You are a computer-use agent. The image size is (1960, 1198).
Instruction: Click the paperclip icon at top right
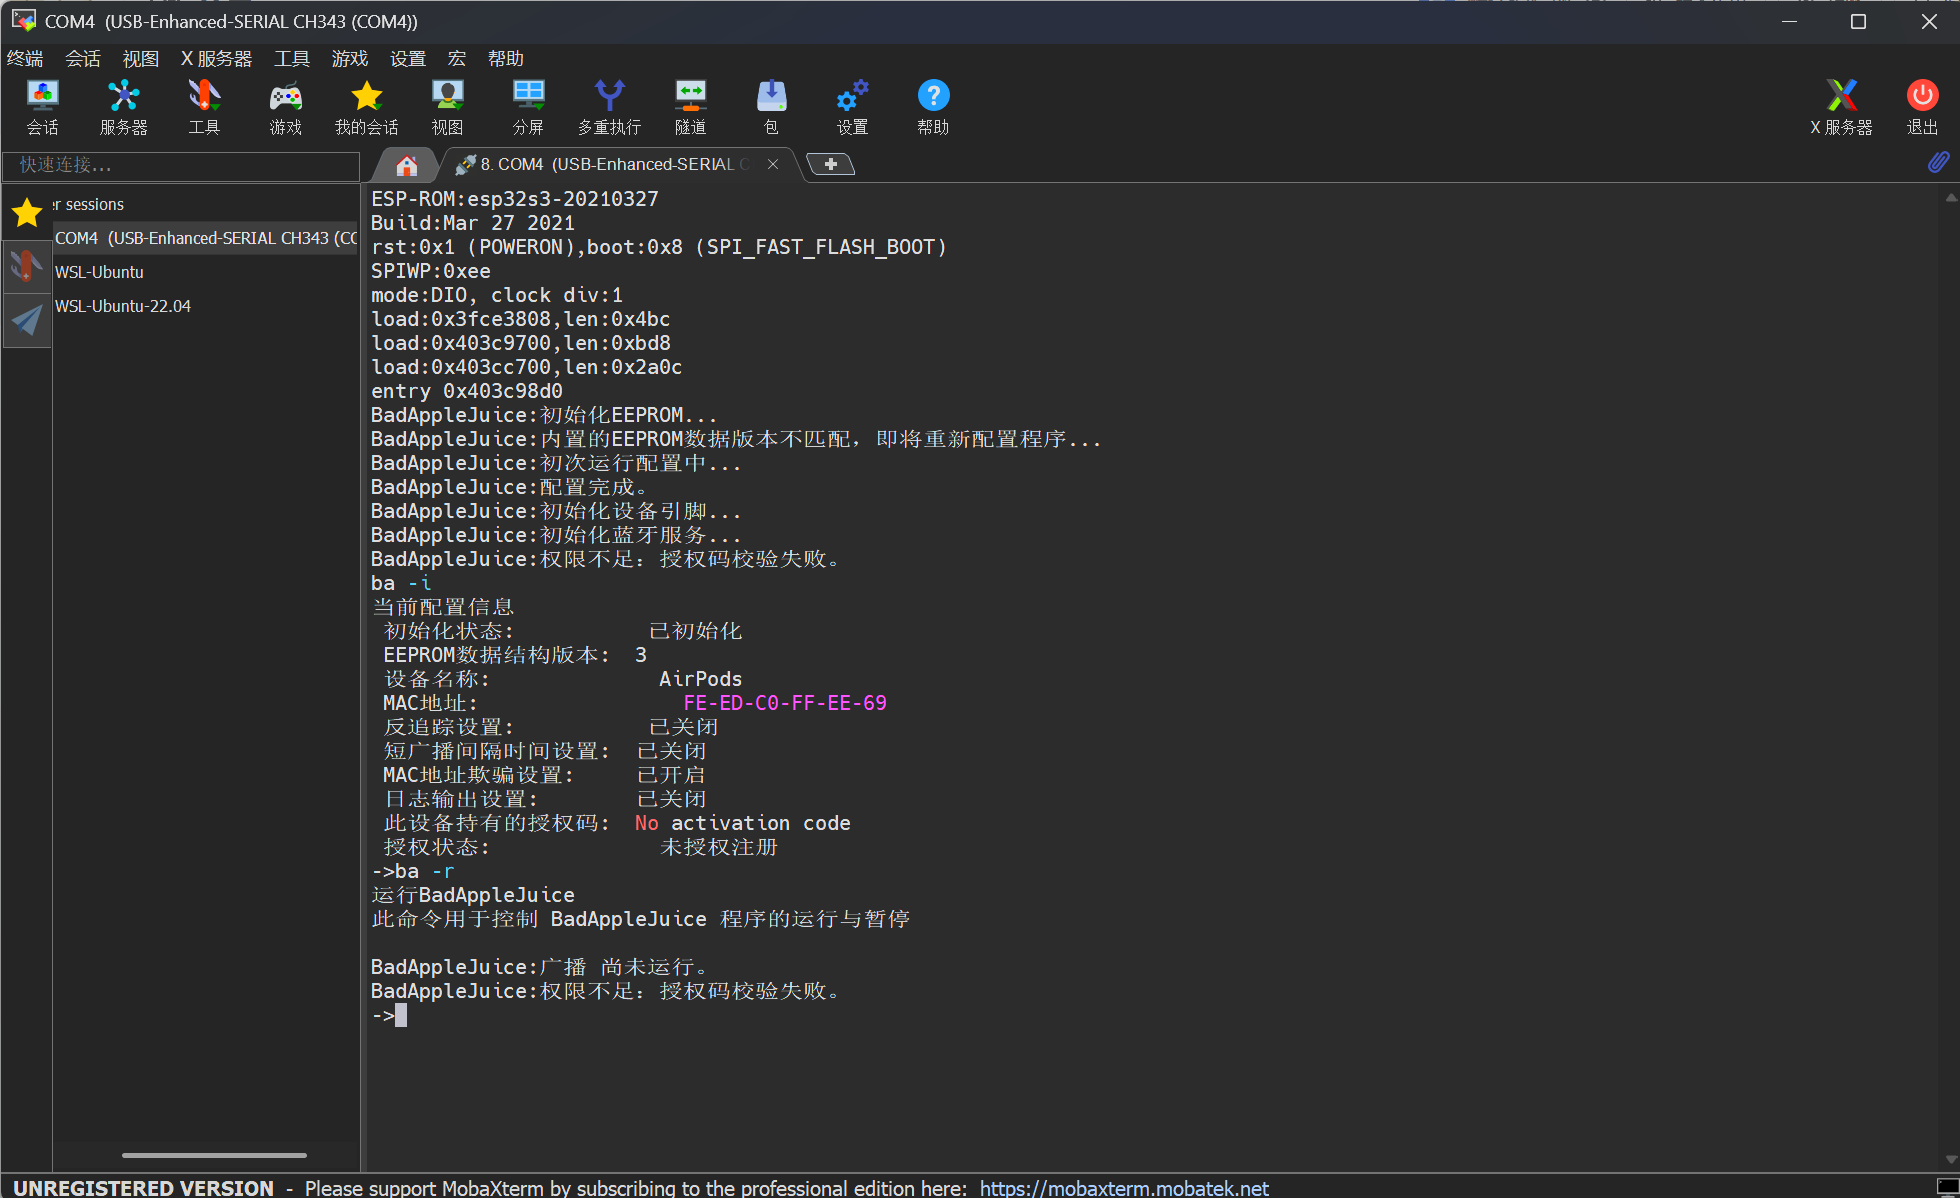(1938, 162)
